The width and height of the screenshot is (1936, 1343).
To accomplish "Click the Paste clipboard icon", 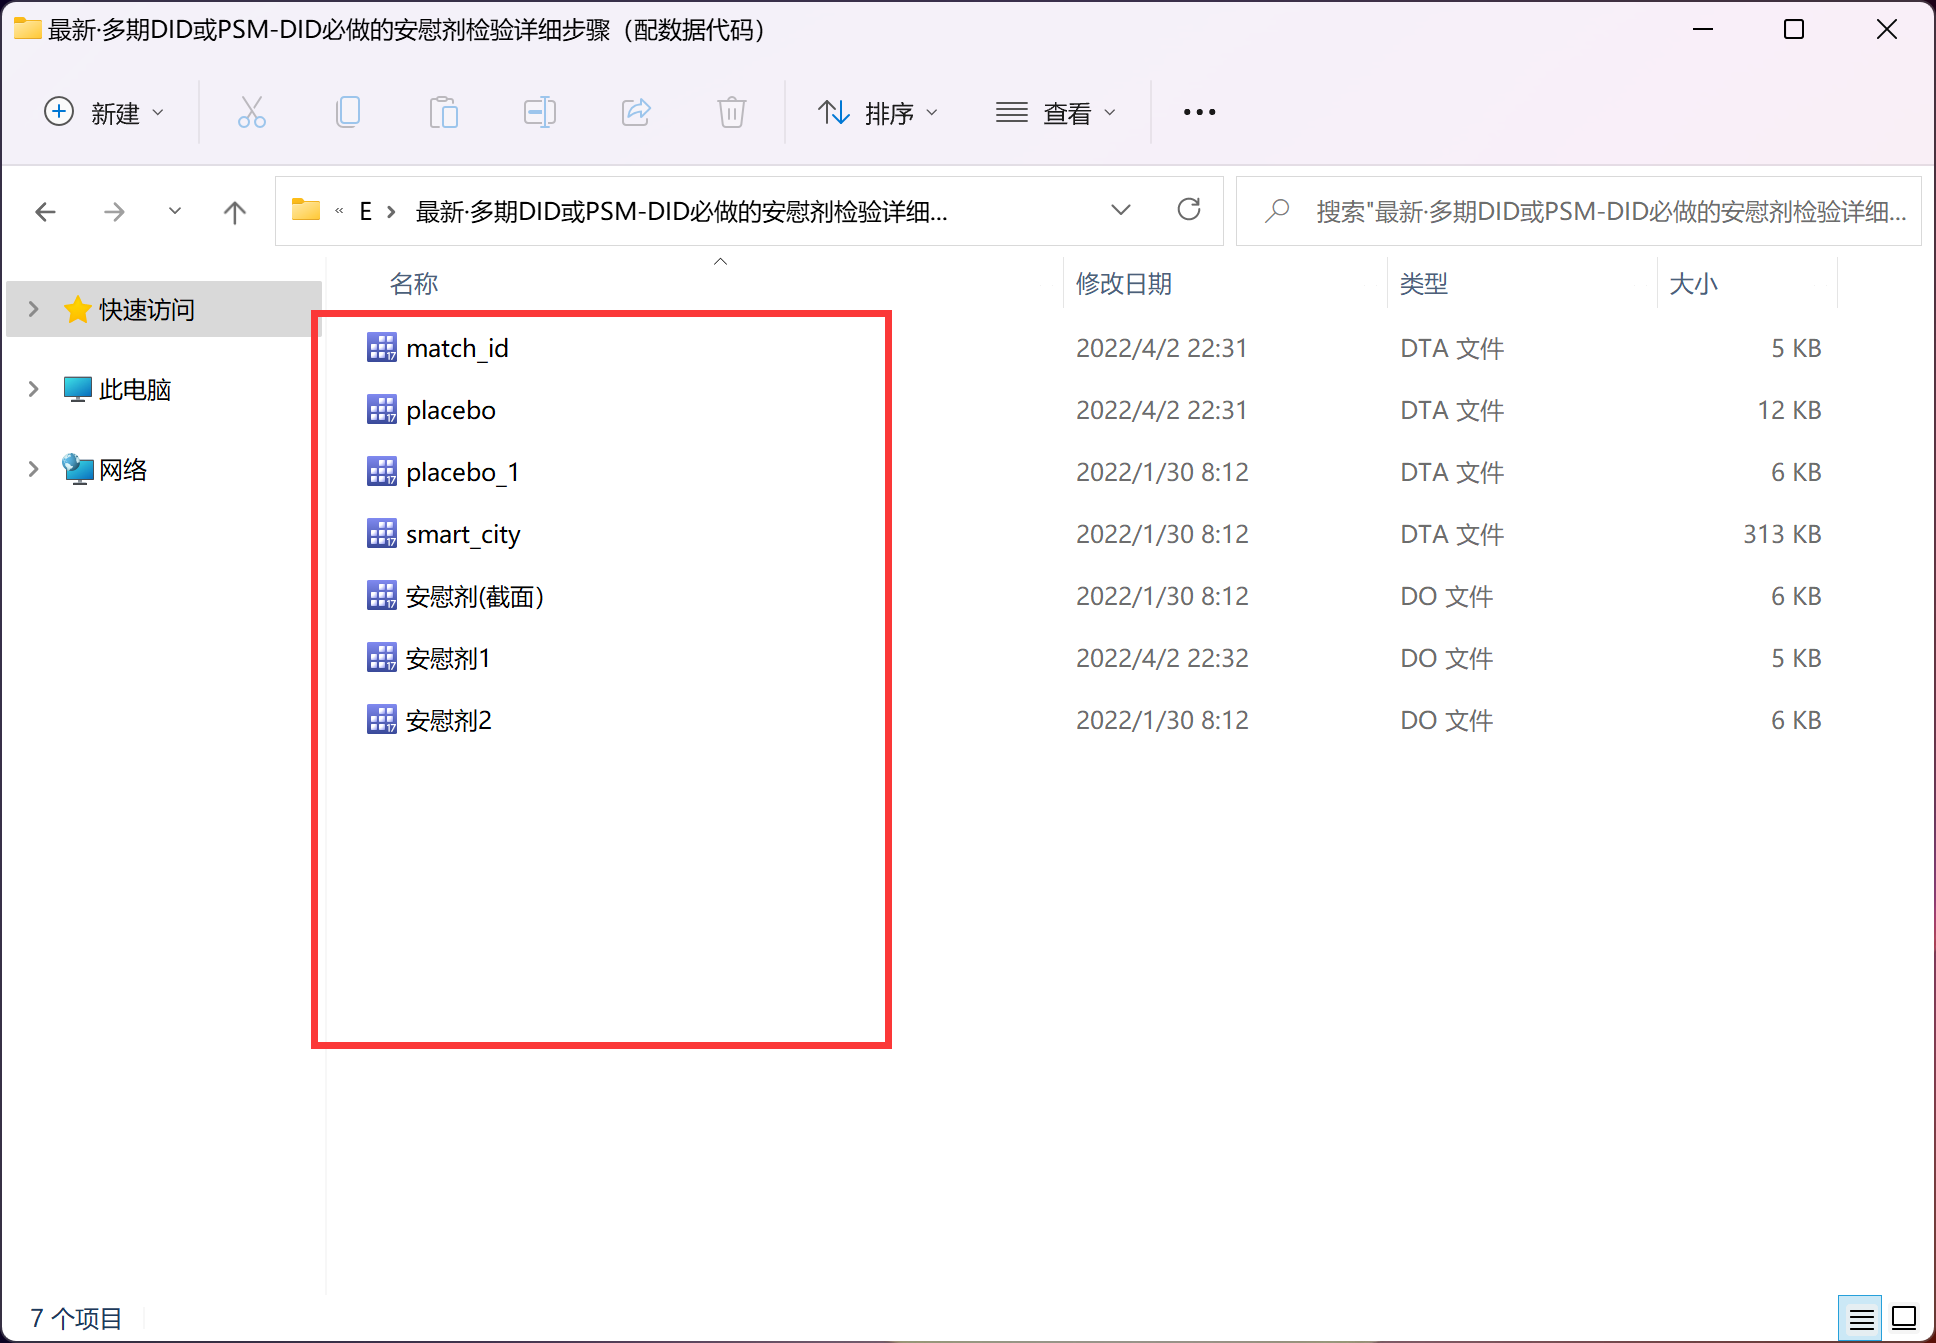I will (x=443, y=112).
